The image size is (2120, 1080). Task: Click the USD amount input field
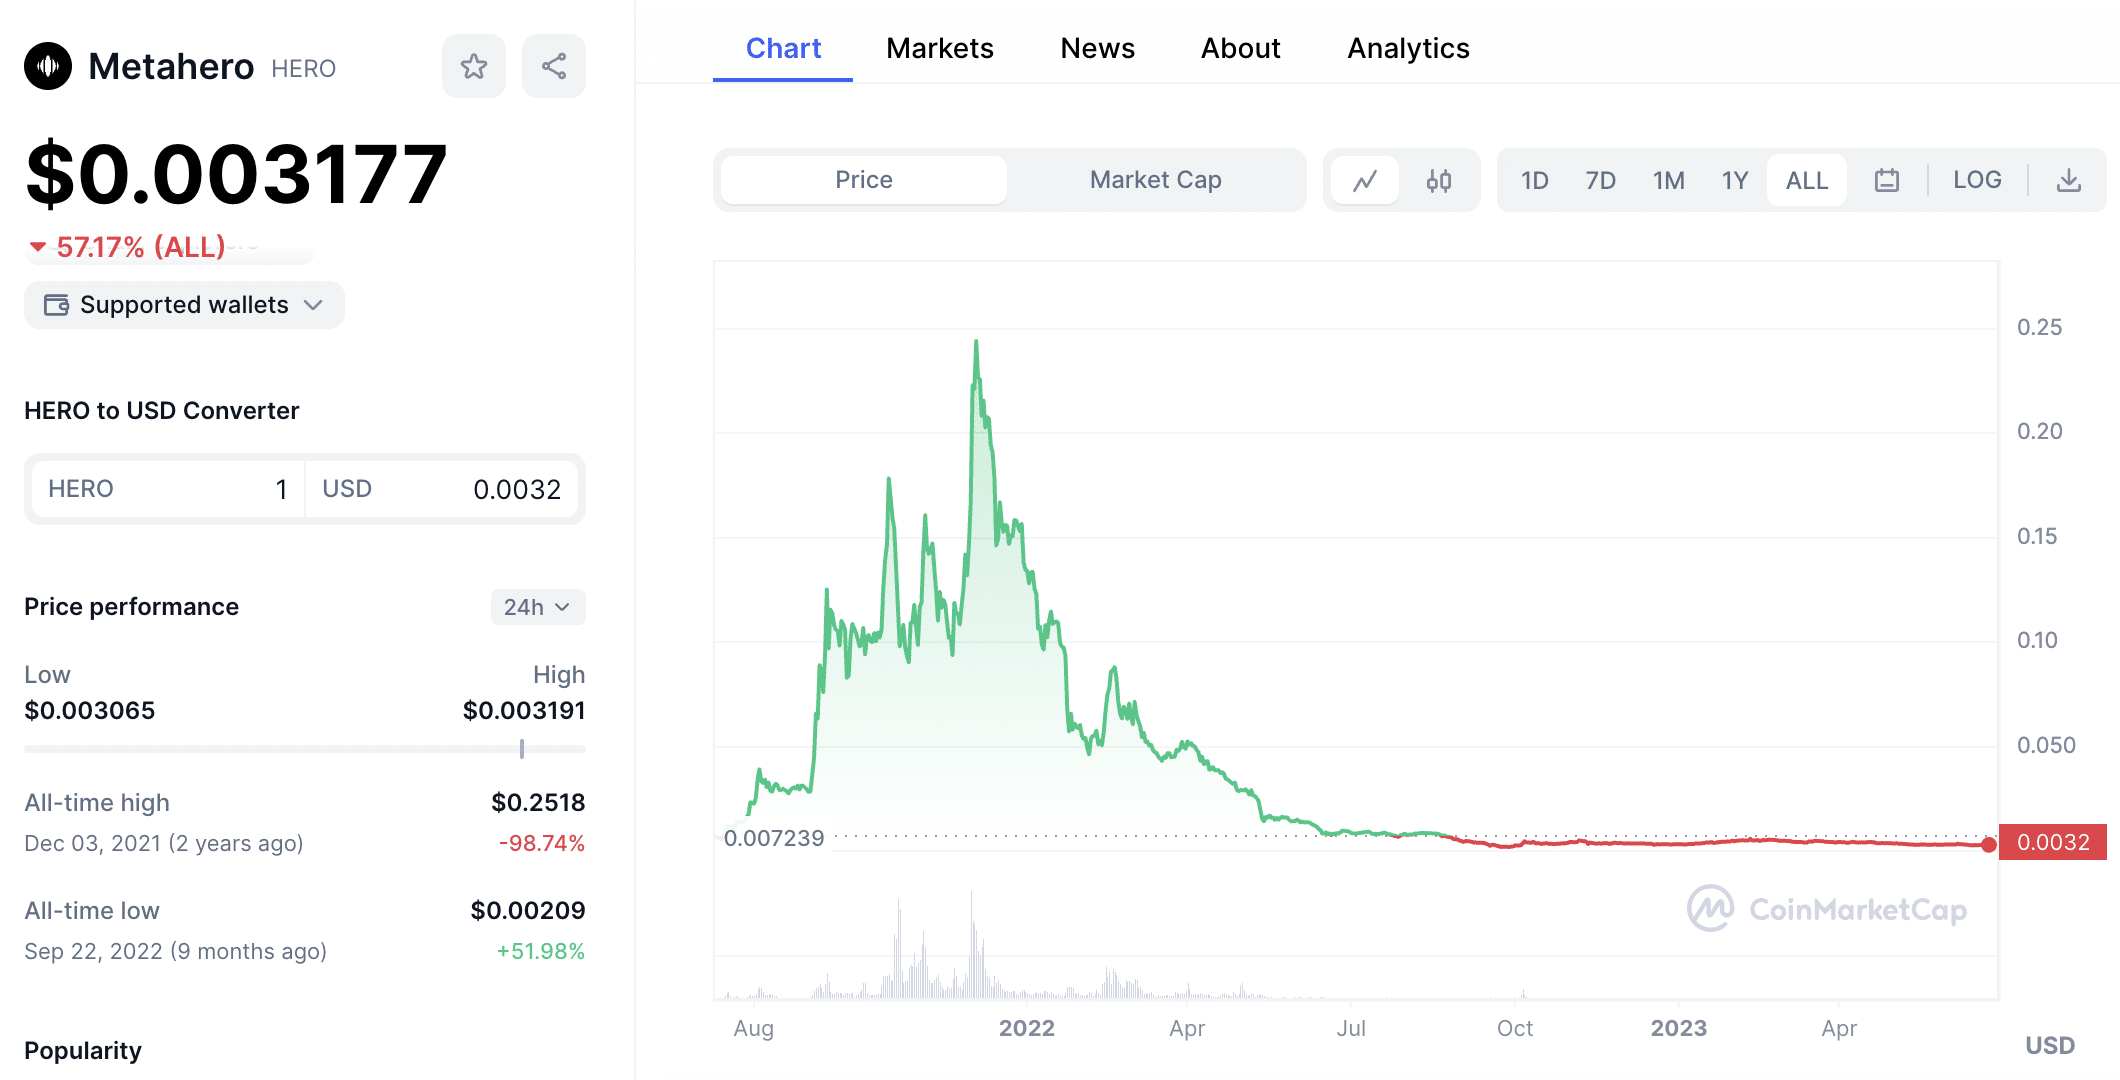point(442,489)
